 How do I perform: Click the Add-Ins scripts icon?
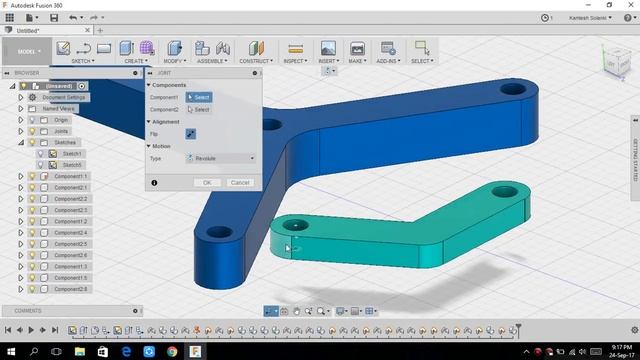click(388, 48)
